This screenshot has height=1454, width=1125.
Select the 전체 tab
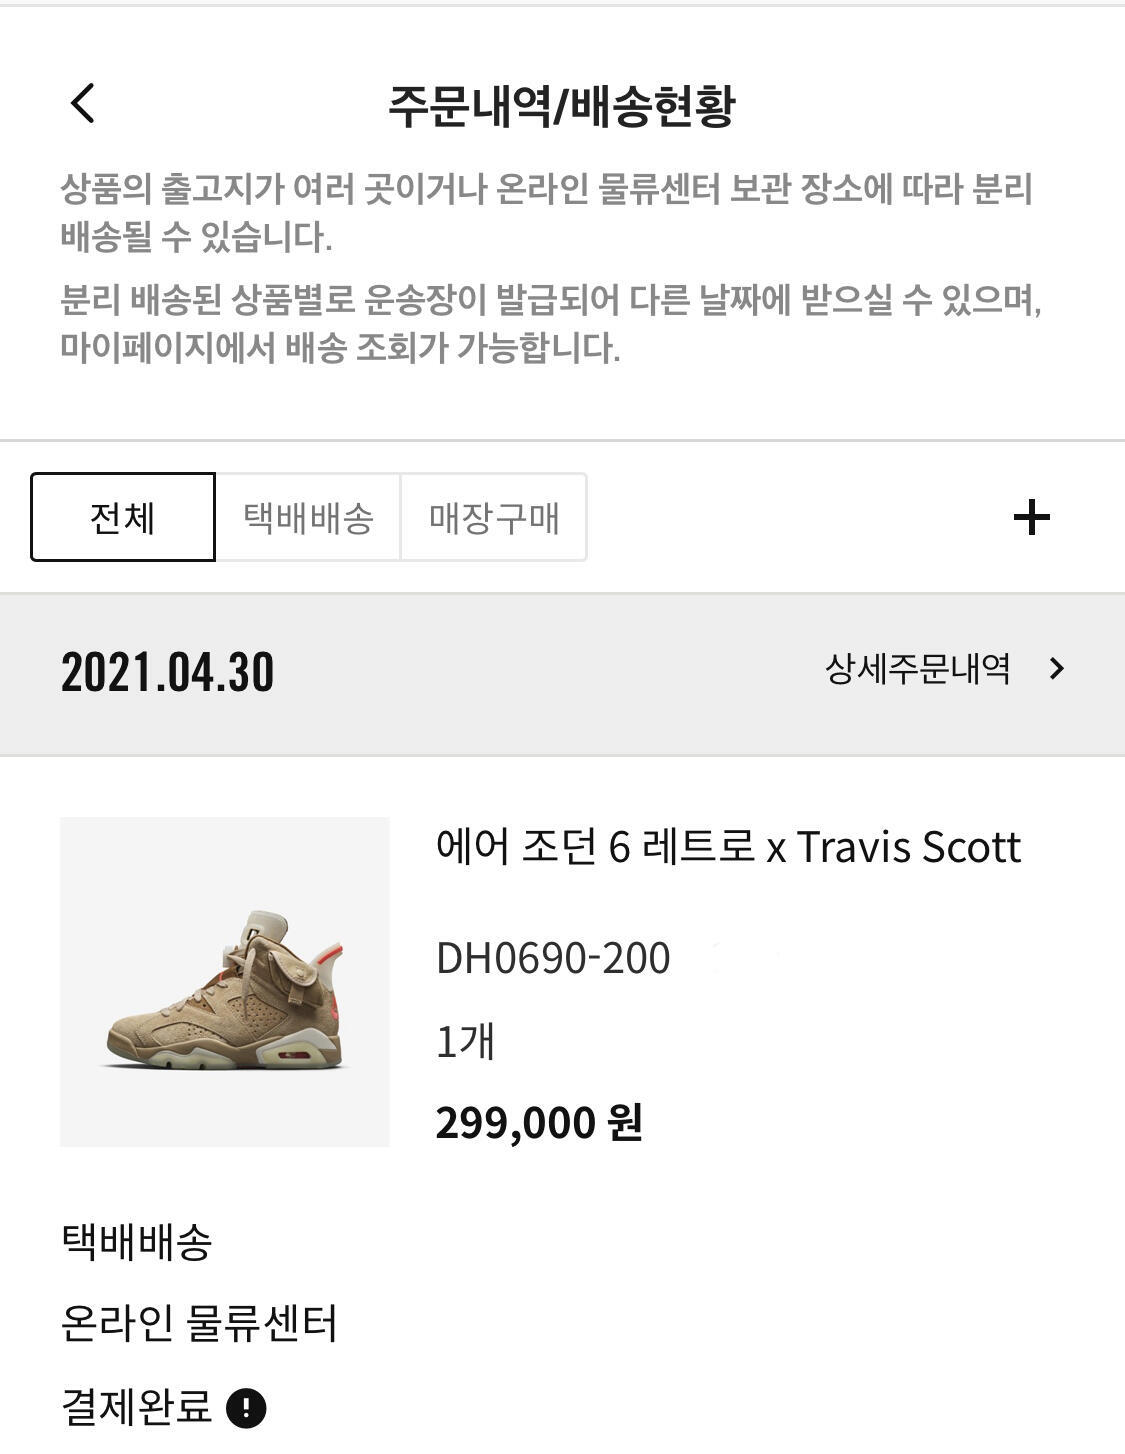pos(123,517)
